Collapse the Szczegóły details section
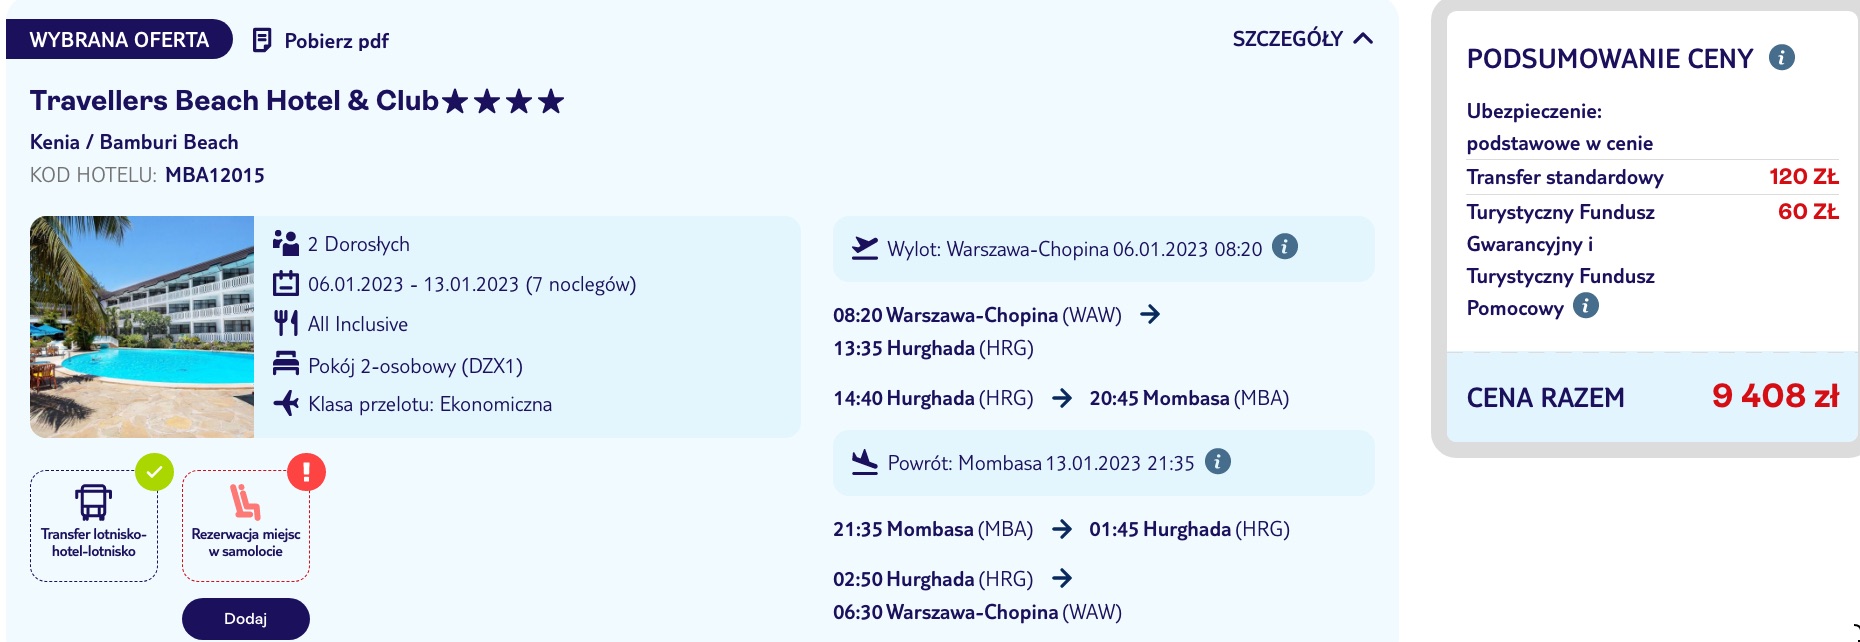Screen dimensions: 1860x642 click(1302, 39)
